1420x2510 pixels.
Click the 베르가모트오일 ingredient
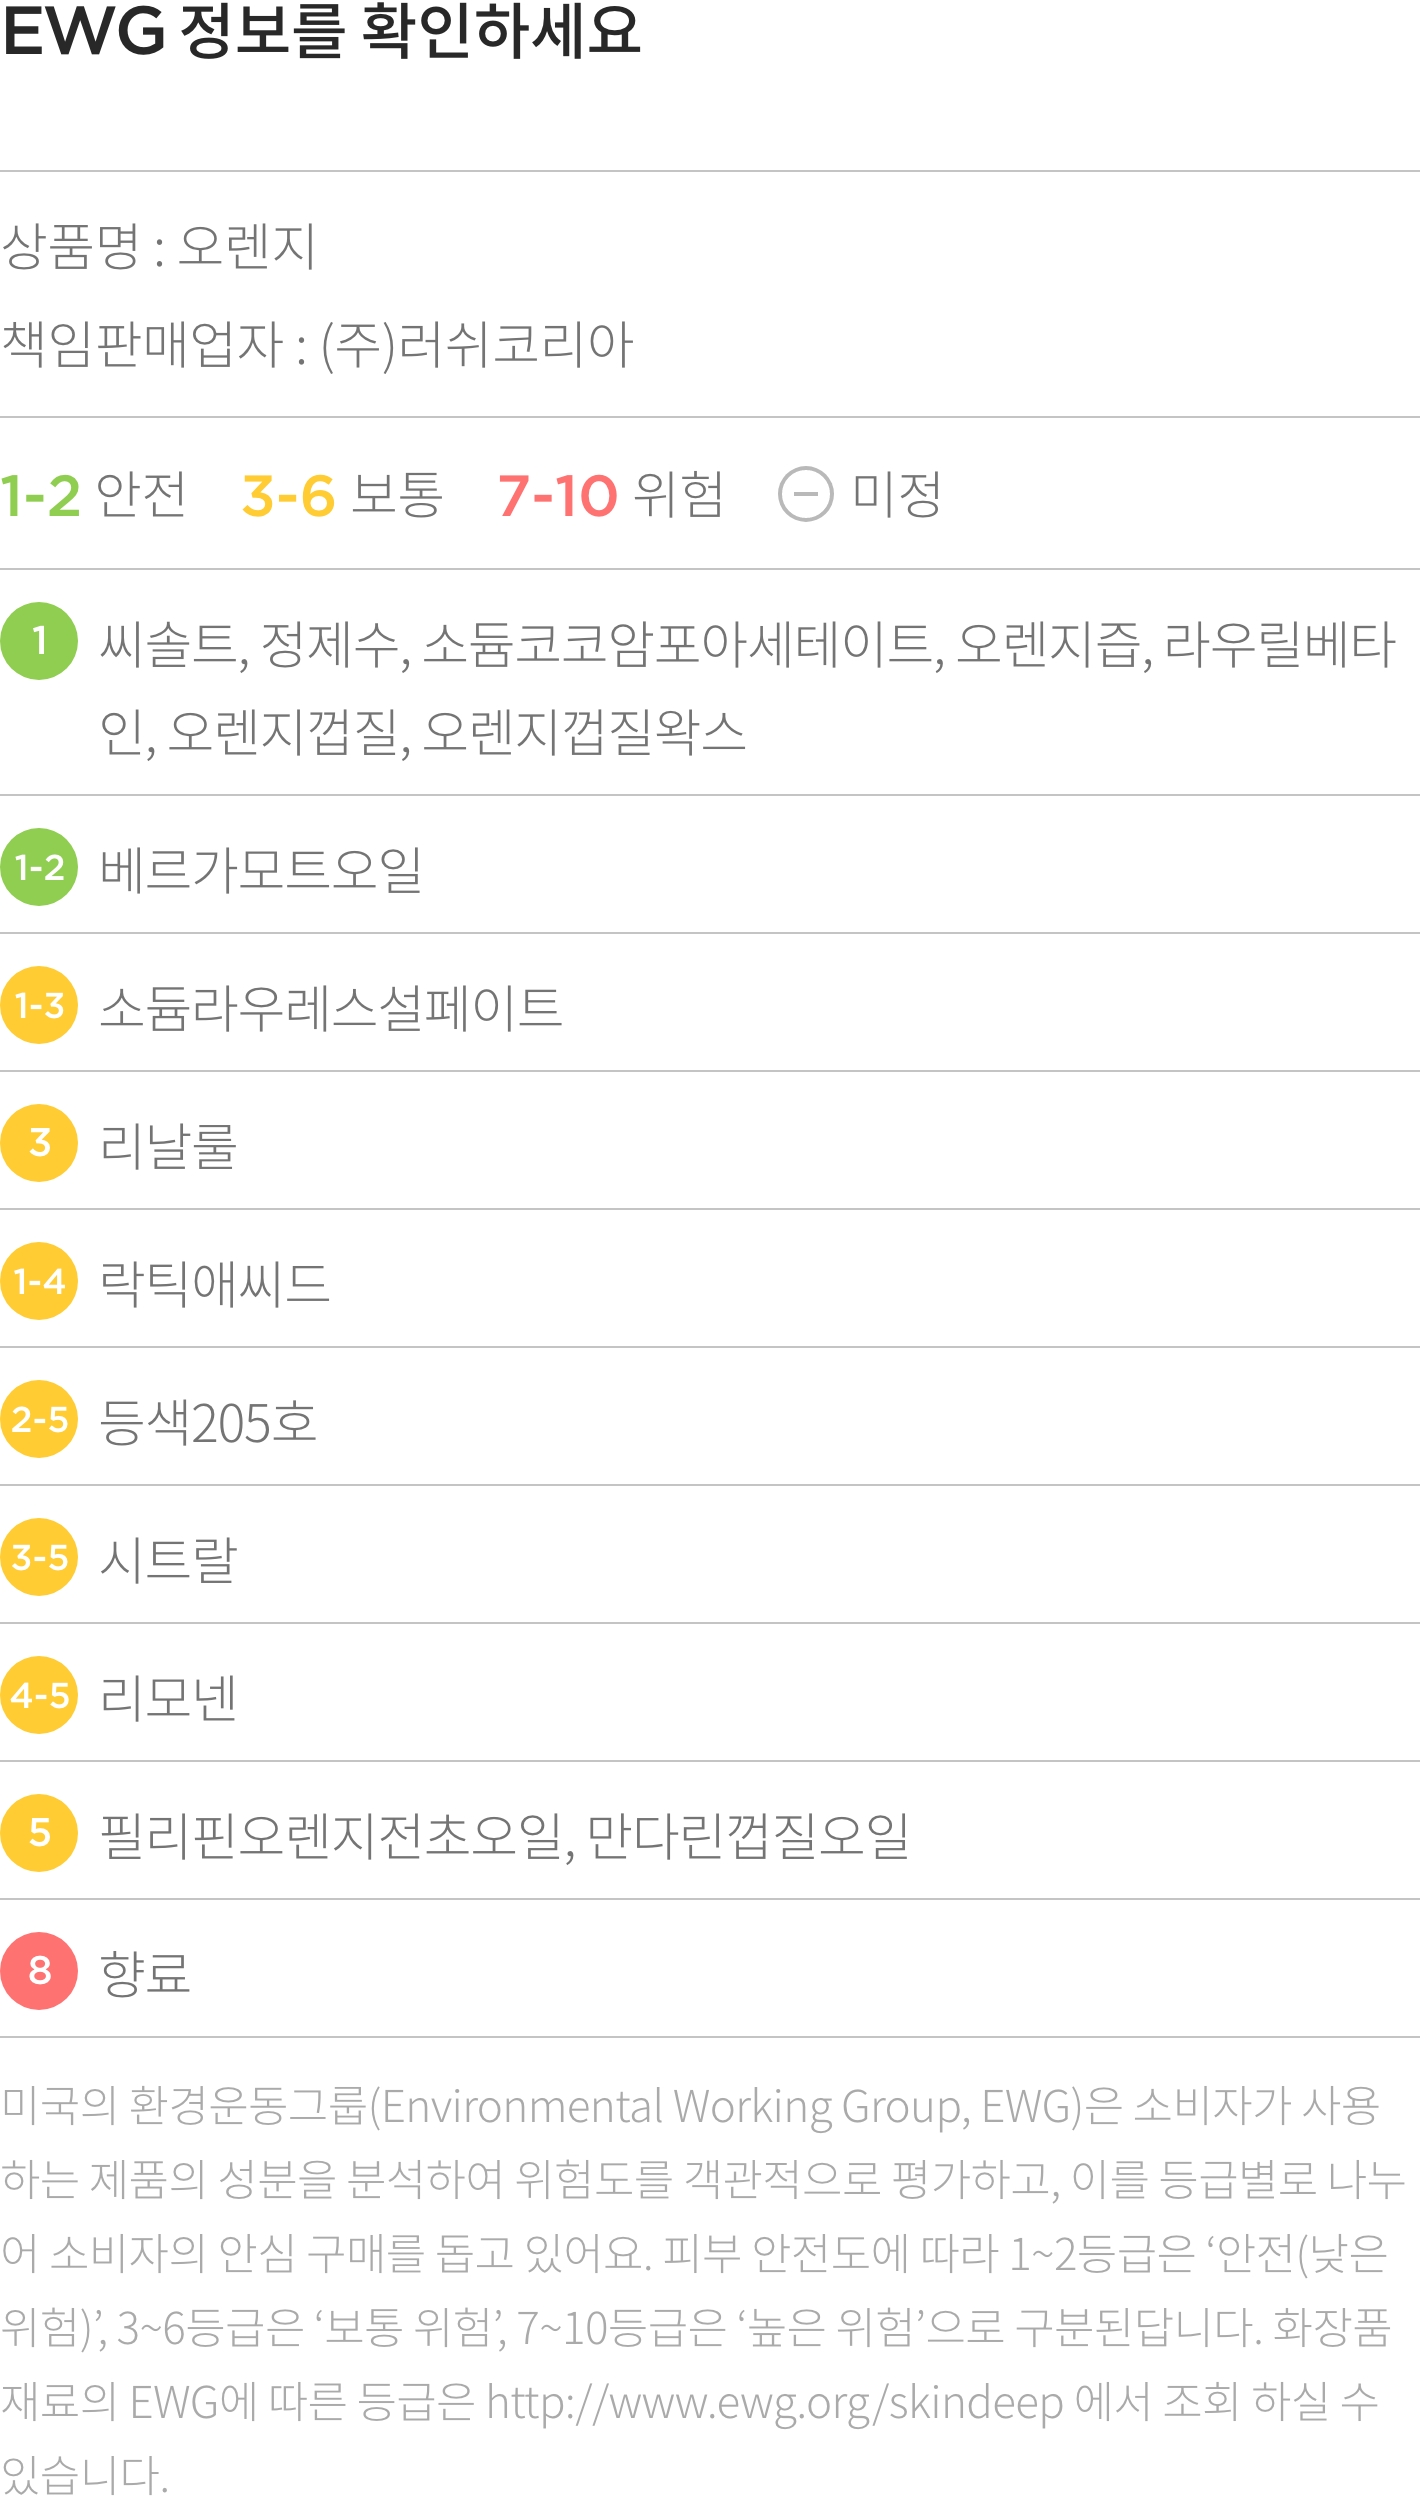point(261,869)
